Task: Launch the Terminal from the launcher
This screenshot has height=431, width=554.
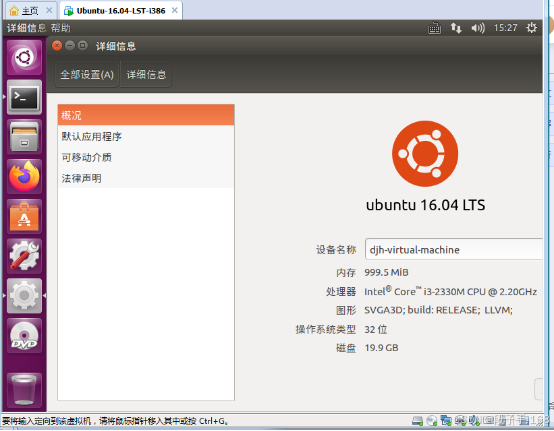Action: [24, 97]
